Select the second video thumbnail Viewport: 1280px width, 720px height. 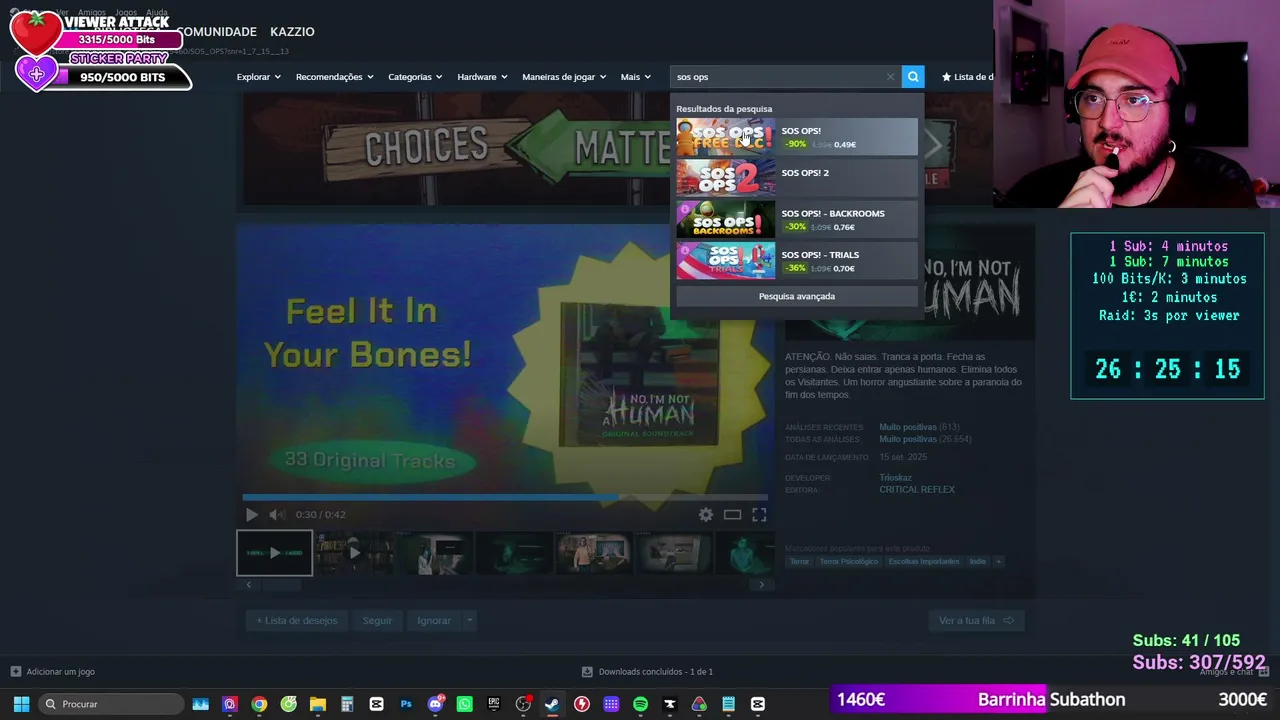point(353,553)
